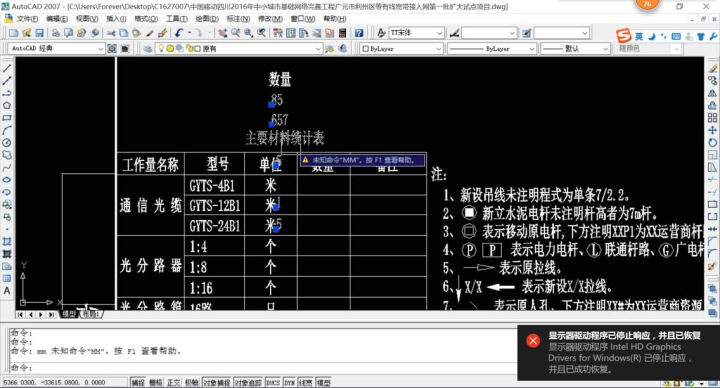This screenshot has height=388, width=720.
Task: Click the Zoom previous icon
Action: [262, 33]
